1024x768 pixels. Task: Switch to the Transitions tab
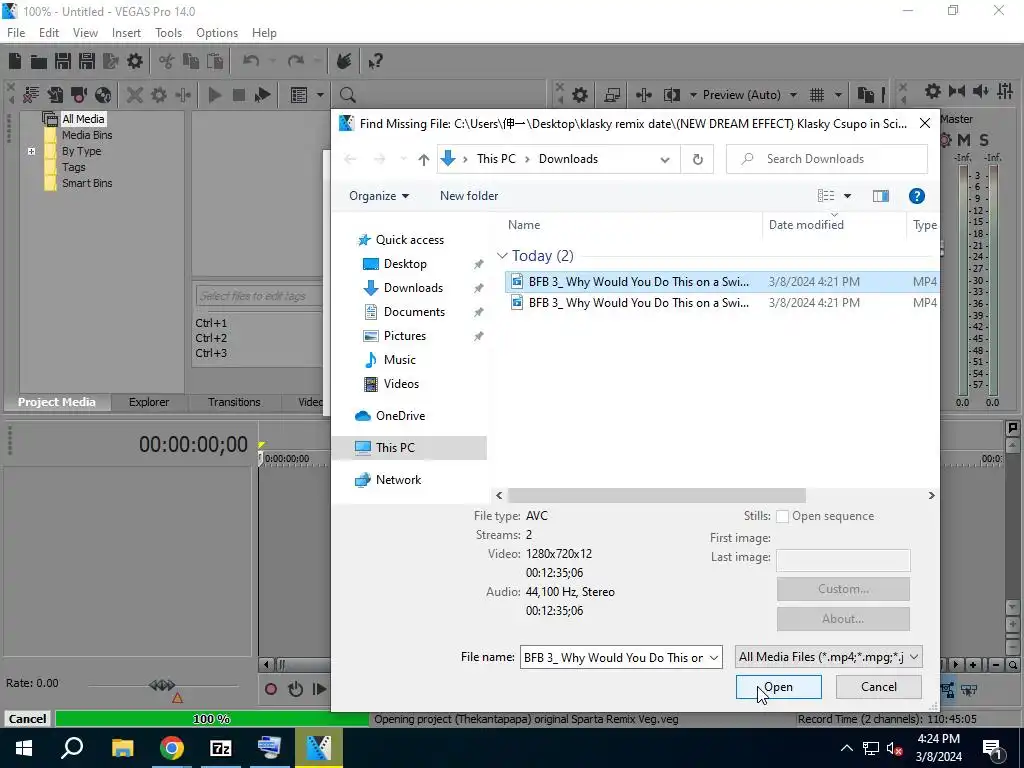(234, 402)
